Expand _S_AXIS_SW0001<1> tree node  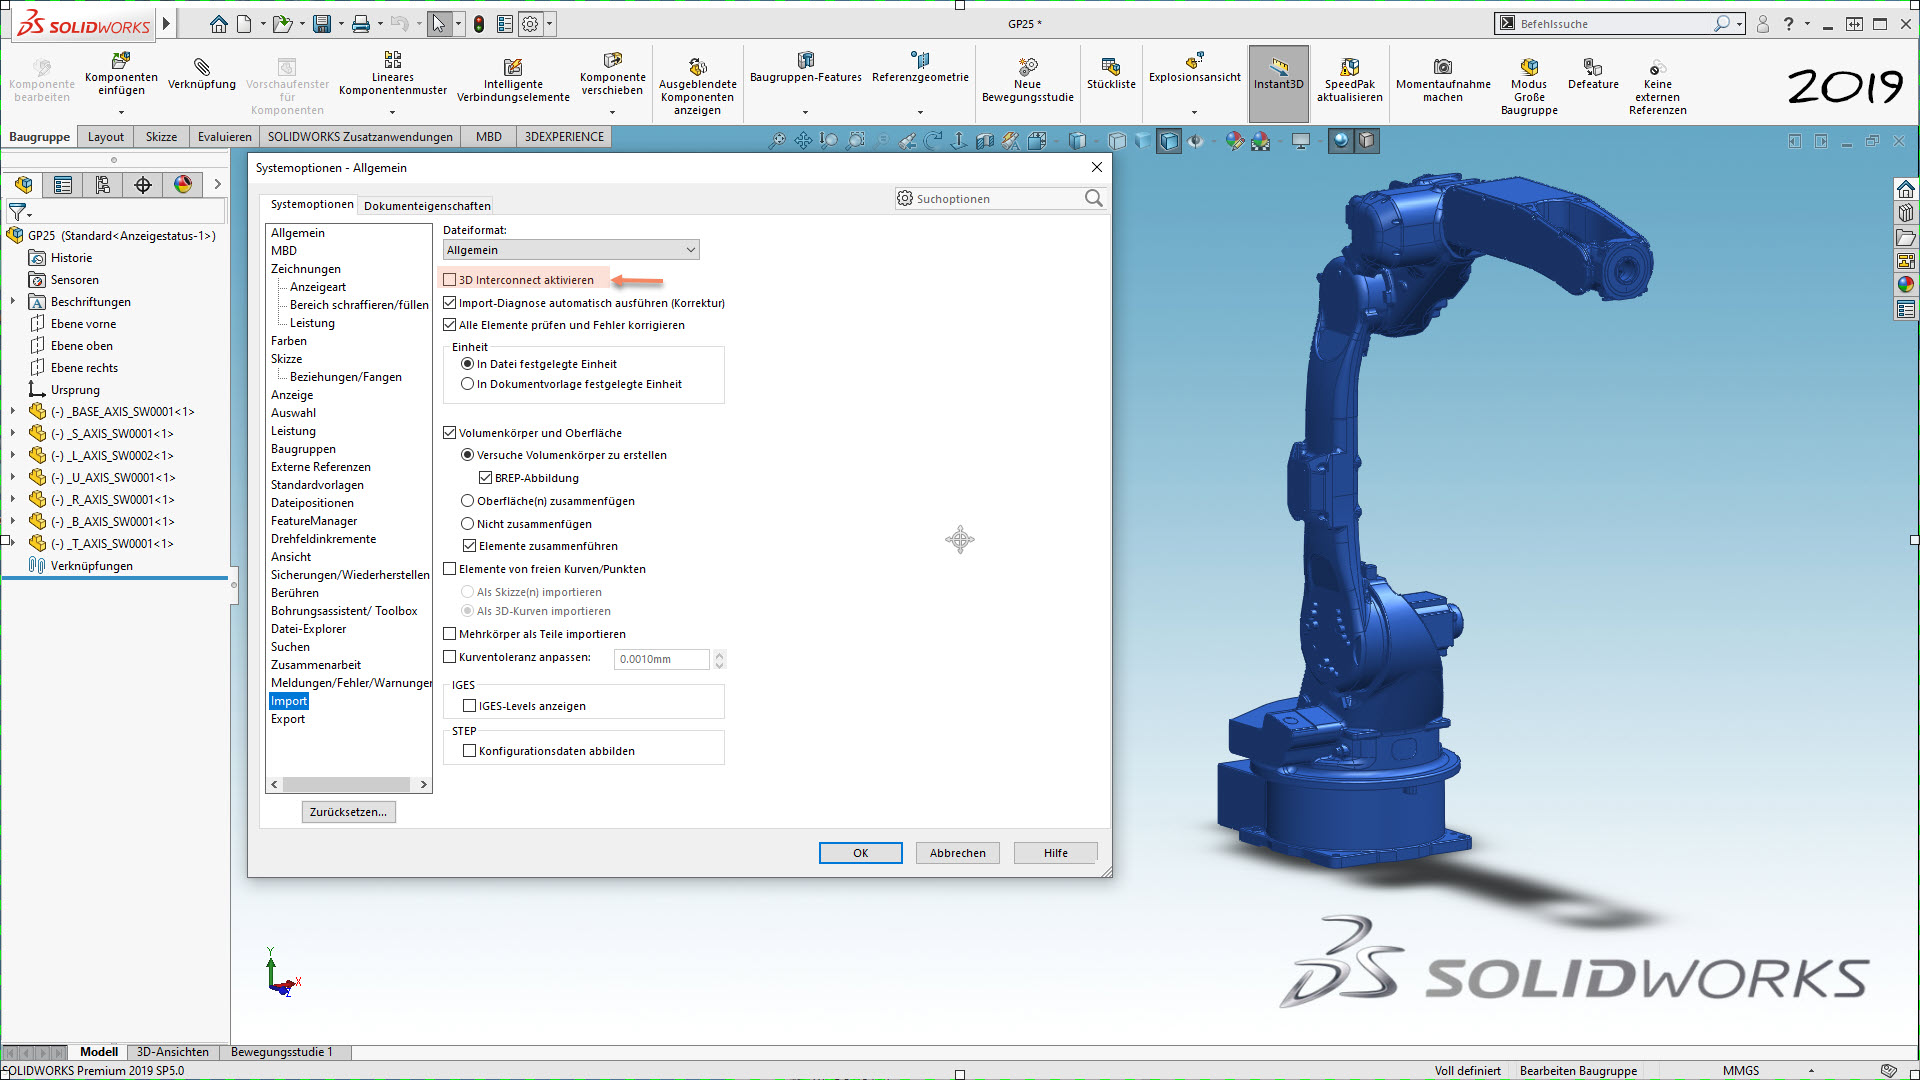point(12,433)
